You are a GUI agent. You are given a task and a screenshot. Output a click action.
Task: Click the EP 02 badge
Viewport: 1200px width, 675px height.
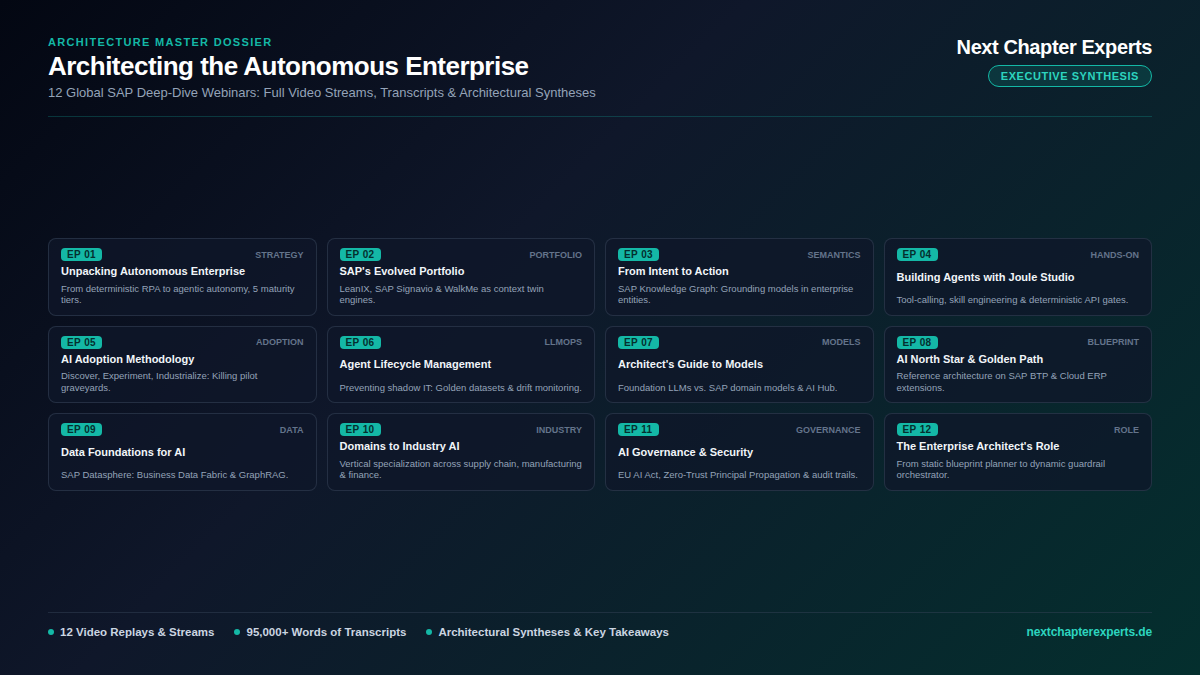pyautogui.click(x=360, y=255)
